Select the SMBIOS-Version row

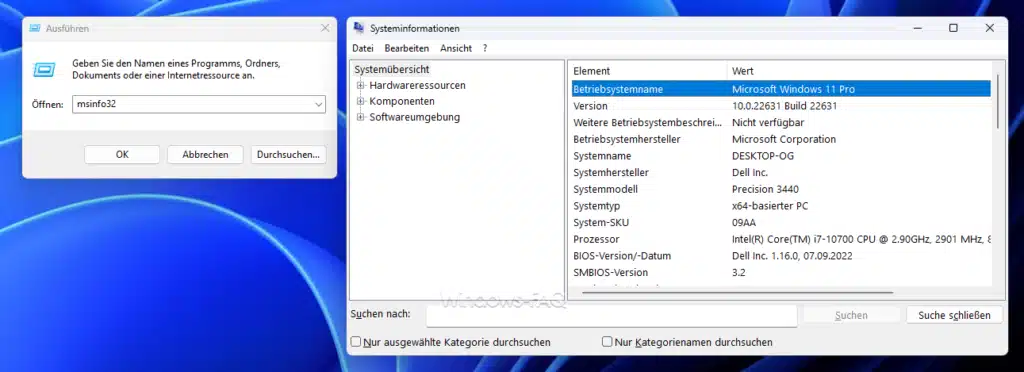tap(781, 273)
